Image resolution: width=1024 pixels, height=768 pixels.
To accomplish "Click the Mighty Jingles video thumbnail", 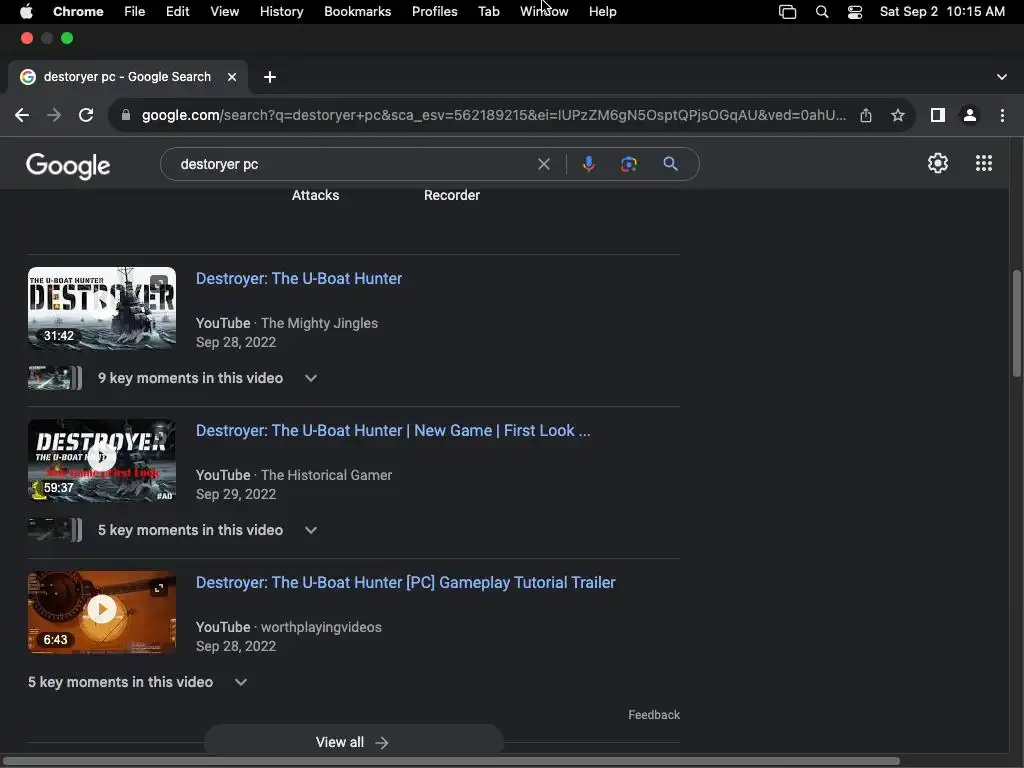I will click(102, 308).
